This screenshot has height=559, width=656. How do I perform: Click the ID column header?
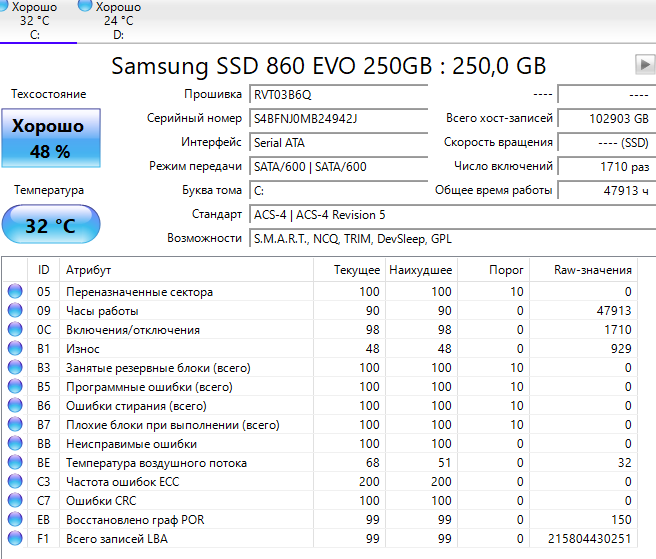click(44, 270)
